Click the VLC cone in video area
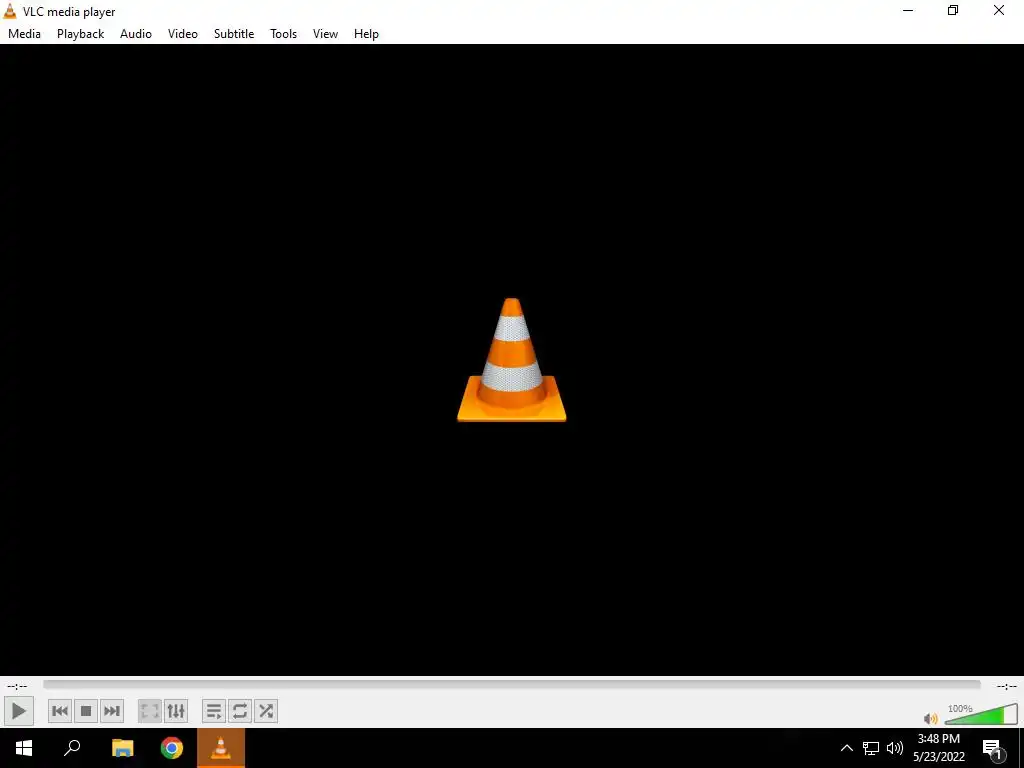This screenshot has height=768, width=1024. [511, 360]
